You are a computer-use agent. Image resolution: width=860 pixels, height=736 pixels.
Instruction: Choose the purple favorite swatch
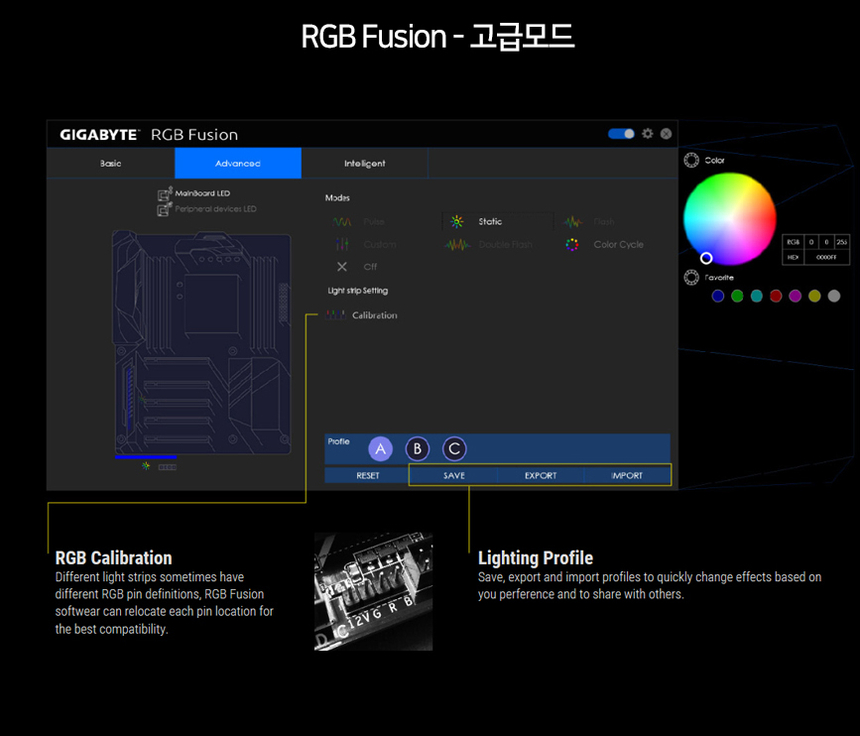pos(795,296)
